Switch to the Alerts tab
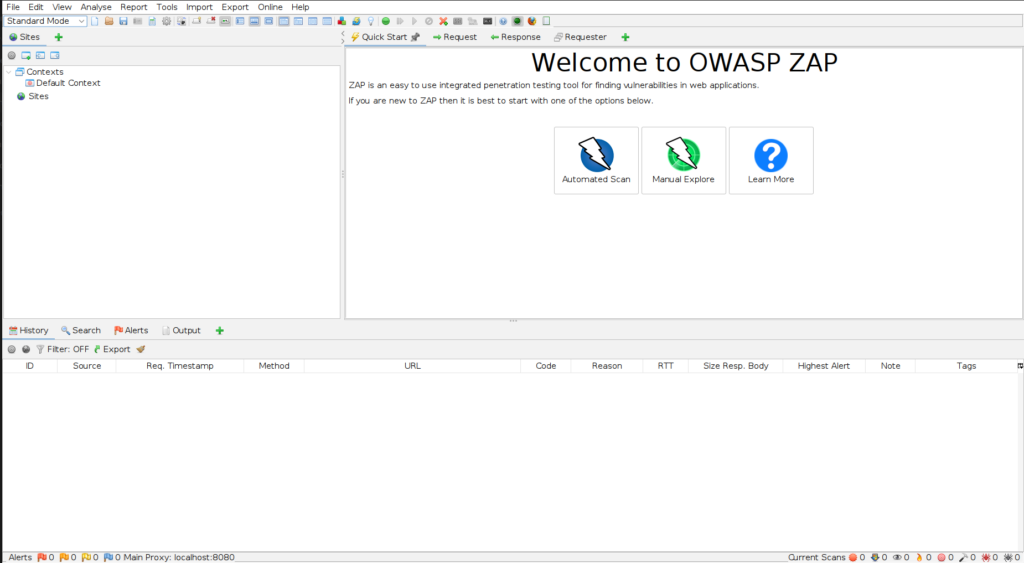This screenshot has width=1024, height=563. coord(130,330)
